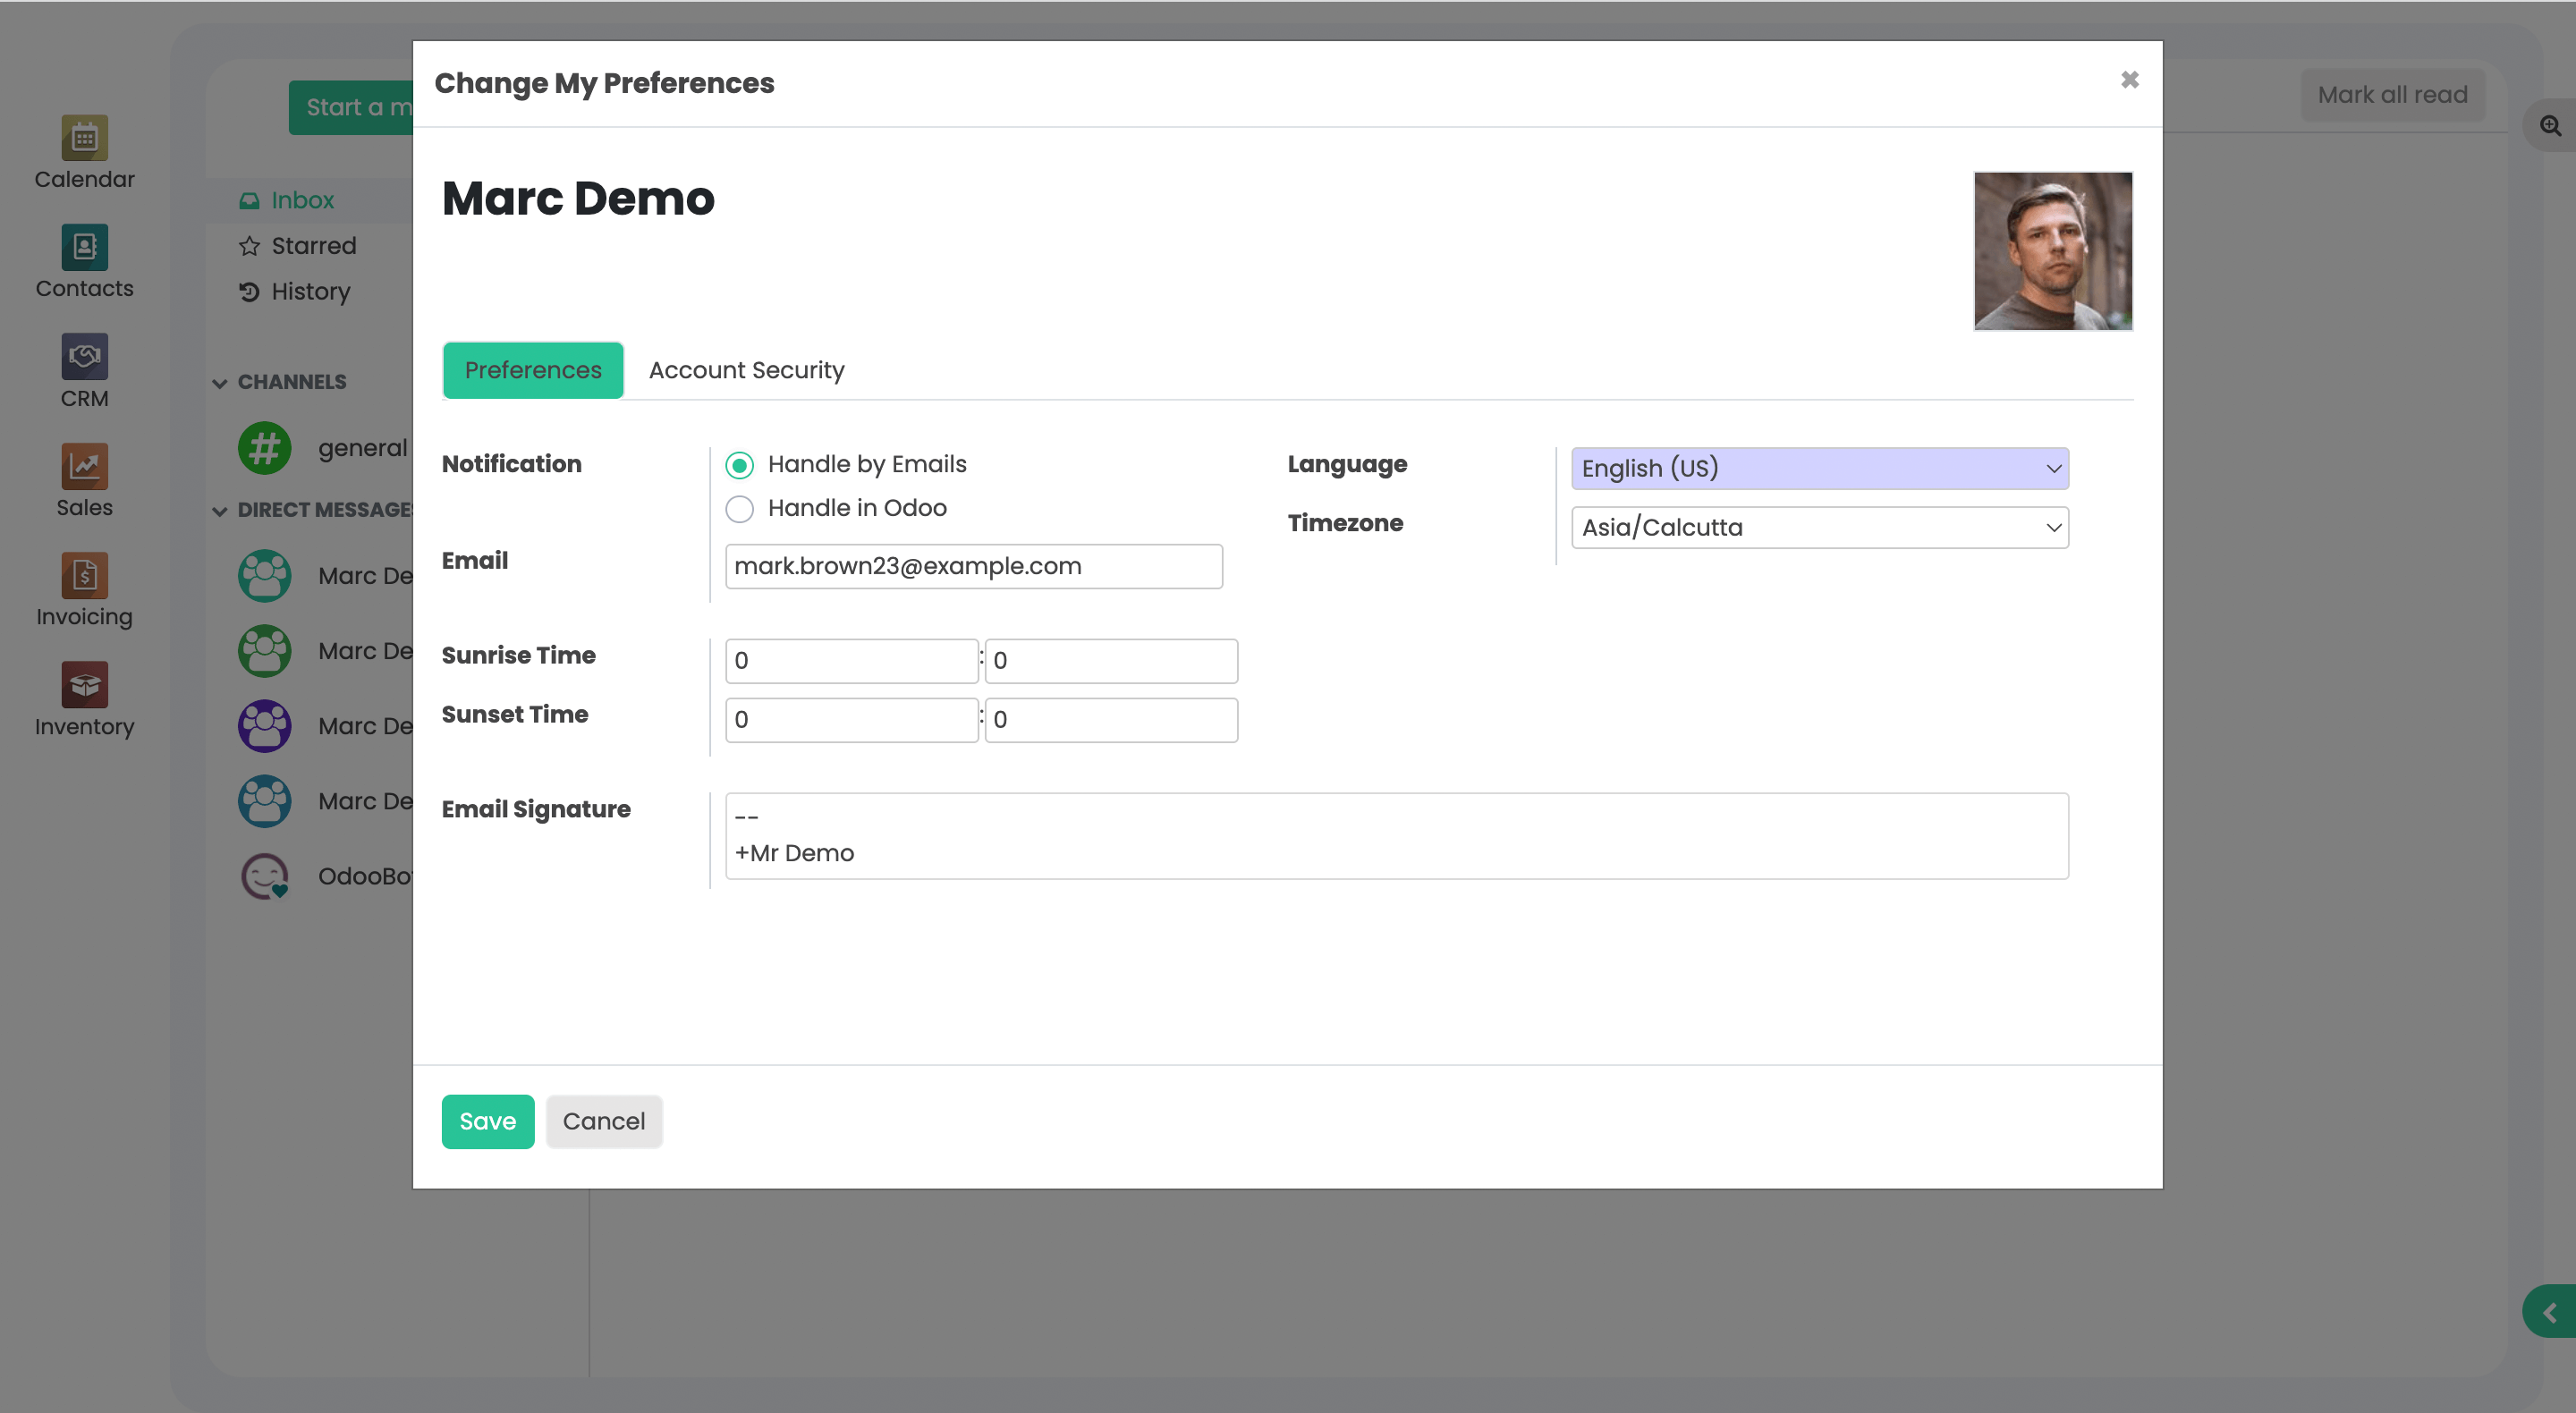Viewport: 2576px width, 1413px height.
Task: Open the Calendar app icon
Action: [84, 138]
